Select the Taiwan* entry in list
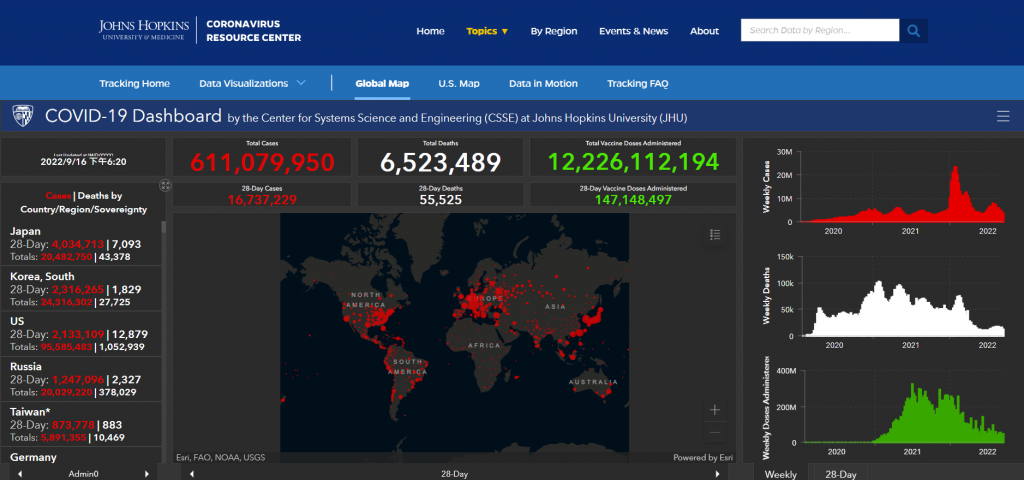The image size is (1024, 480). coord(81,424)
